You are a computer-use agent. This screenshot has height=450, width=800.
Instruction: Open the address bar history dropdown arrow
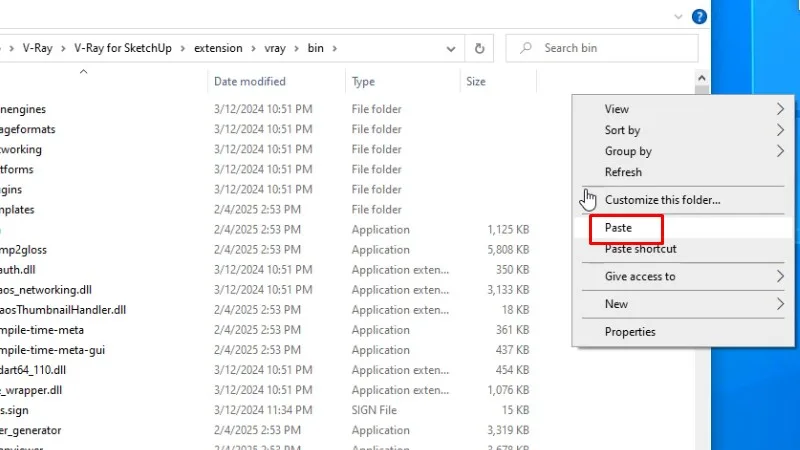coord(451,49)
